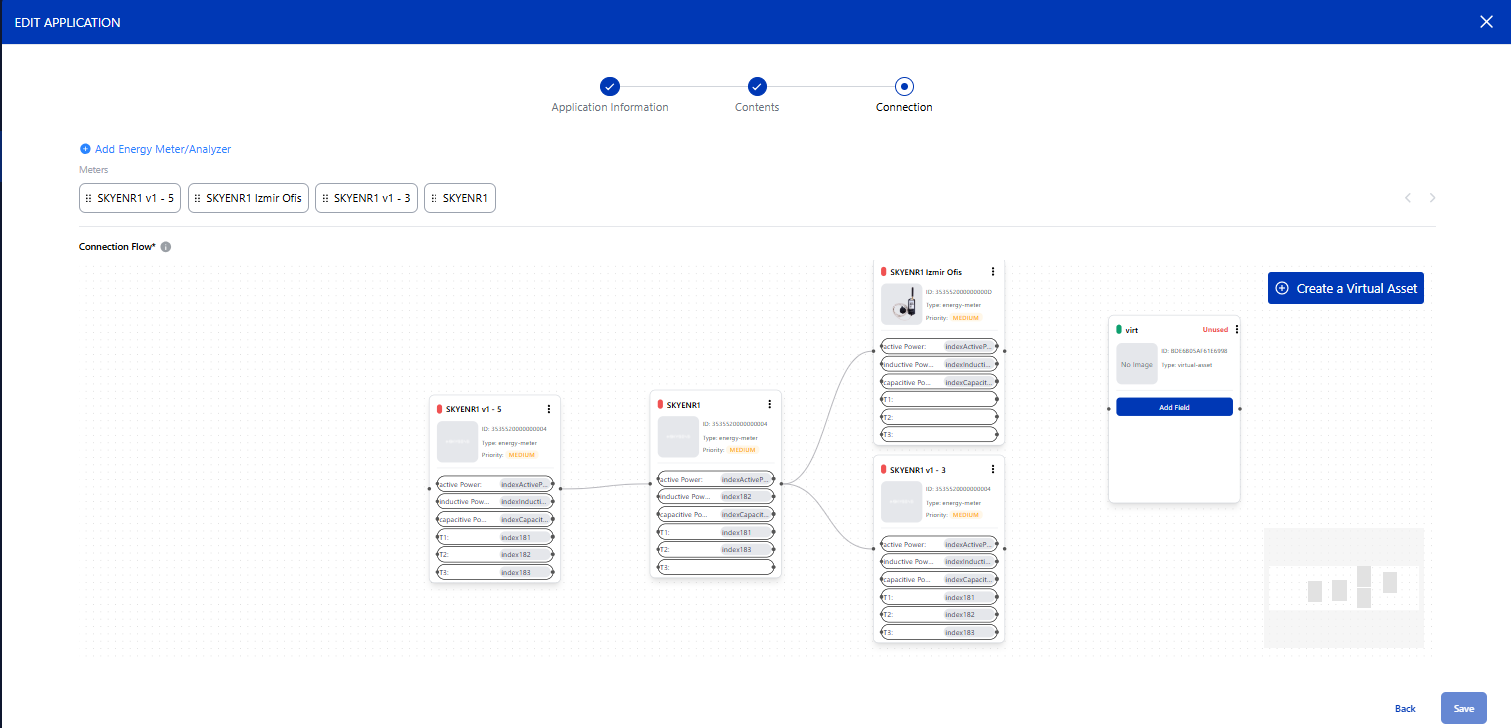
Task: Select capacitive Power field in SKYENR1 v1 - 5
Action: click(494, 520)
